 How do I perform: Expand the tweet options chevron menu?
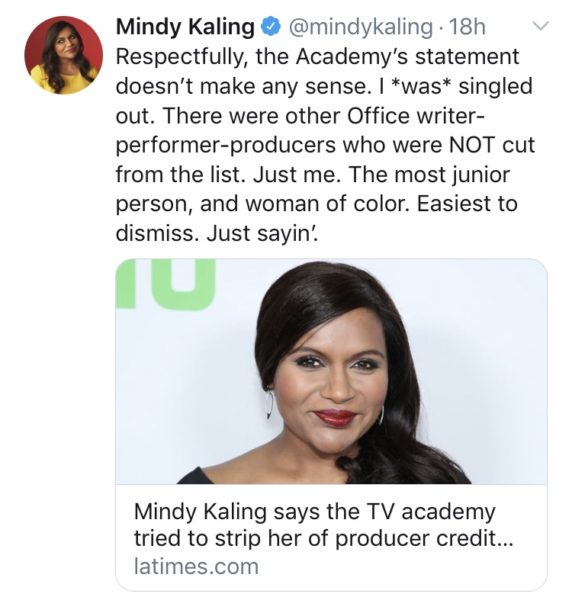[x=541, y=26]
